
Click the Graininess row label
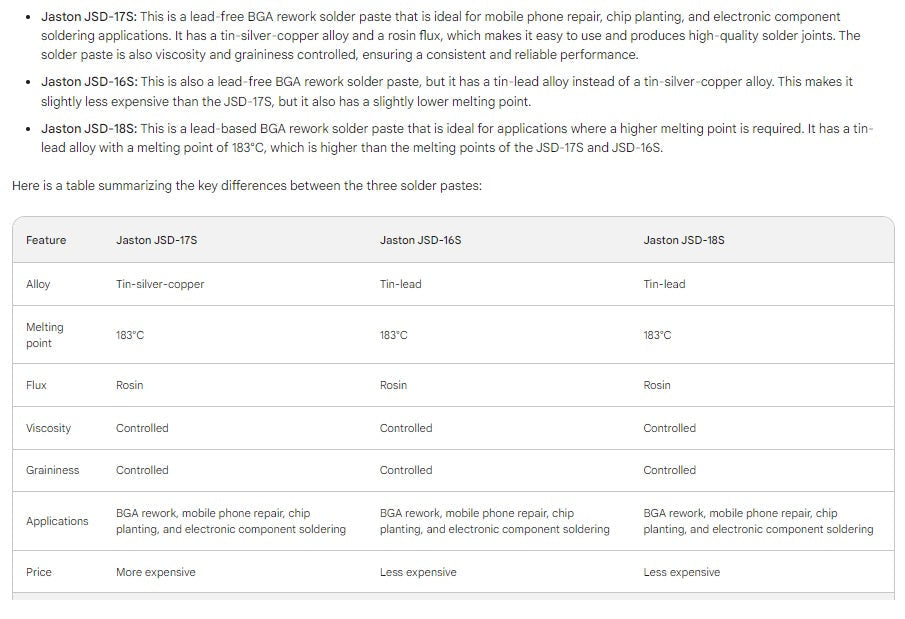coord(53,470)
